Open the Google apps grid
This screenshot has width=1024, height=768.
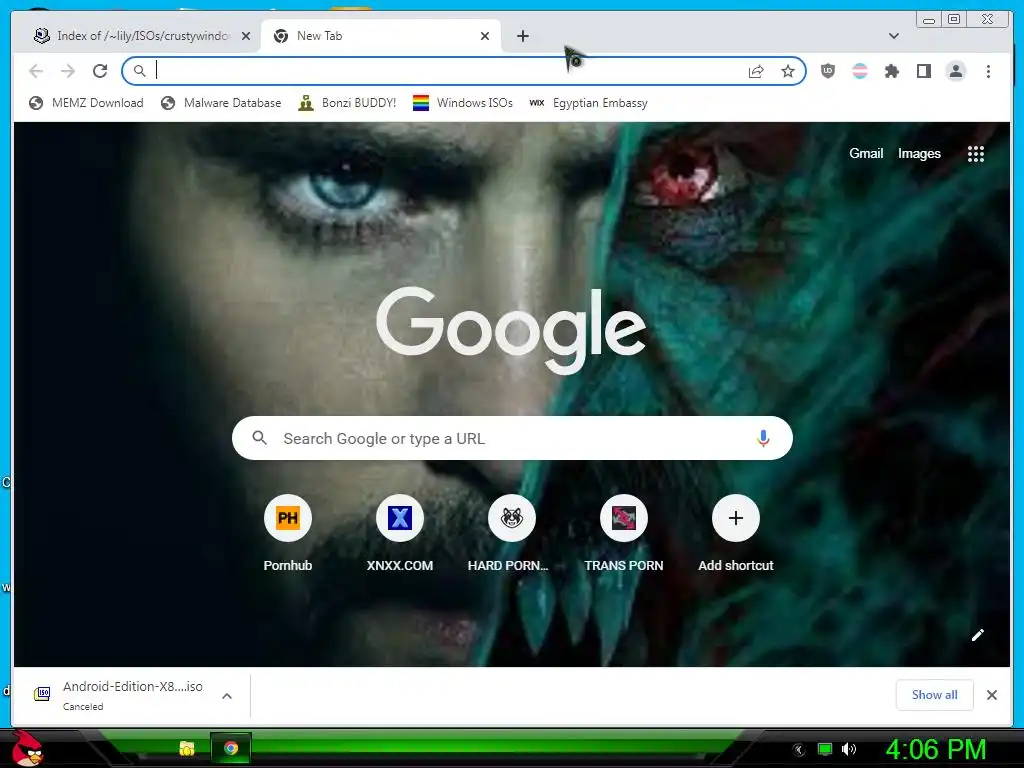976,154
